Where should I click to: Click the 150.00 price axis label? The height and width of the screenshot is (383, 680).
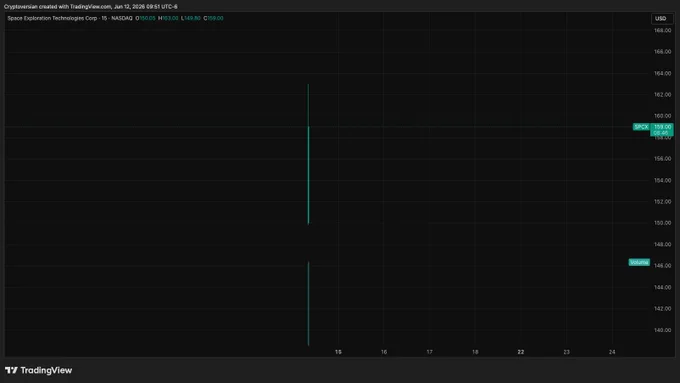tap(662, 223)
